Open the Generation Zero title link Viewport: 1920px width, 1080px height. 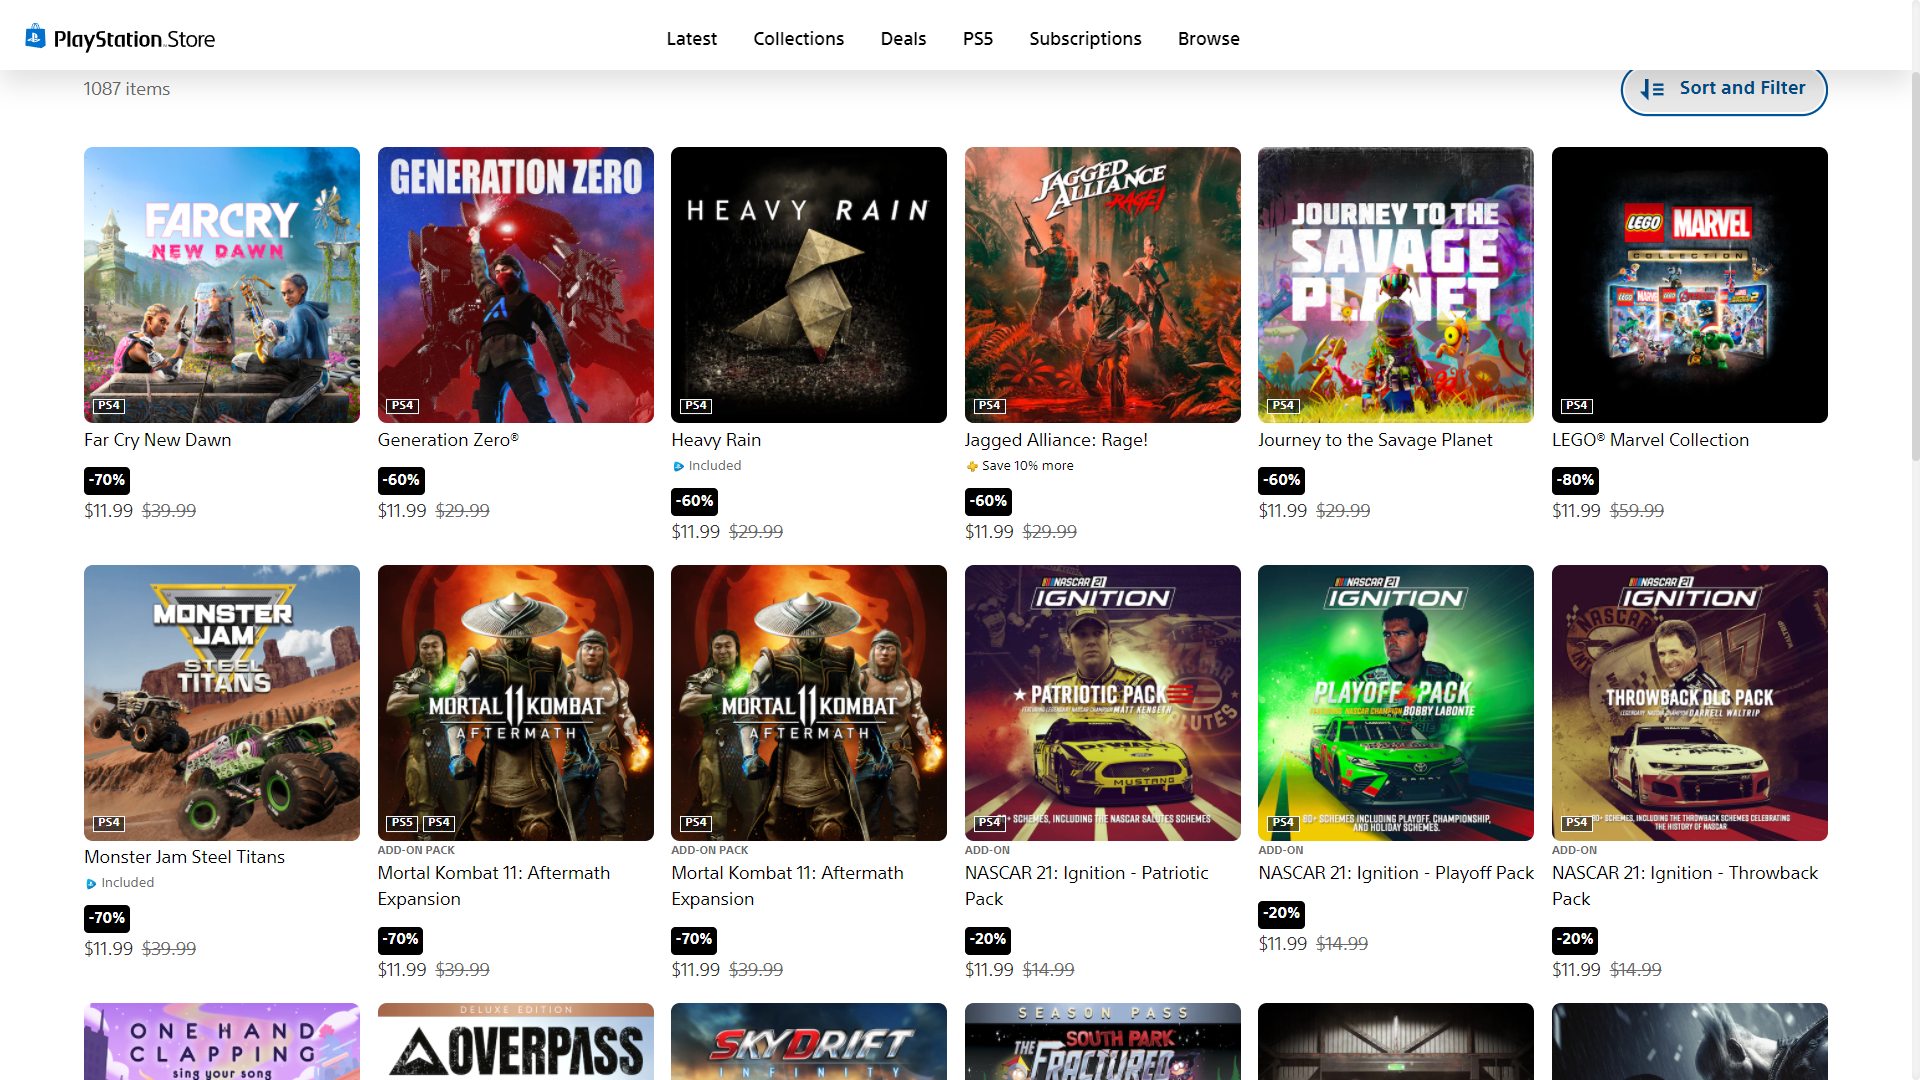click(447, 440)
